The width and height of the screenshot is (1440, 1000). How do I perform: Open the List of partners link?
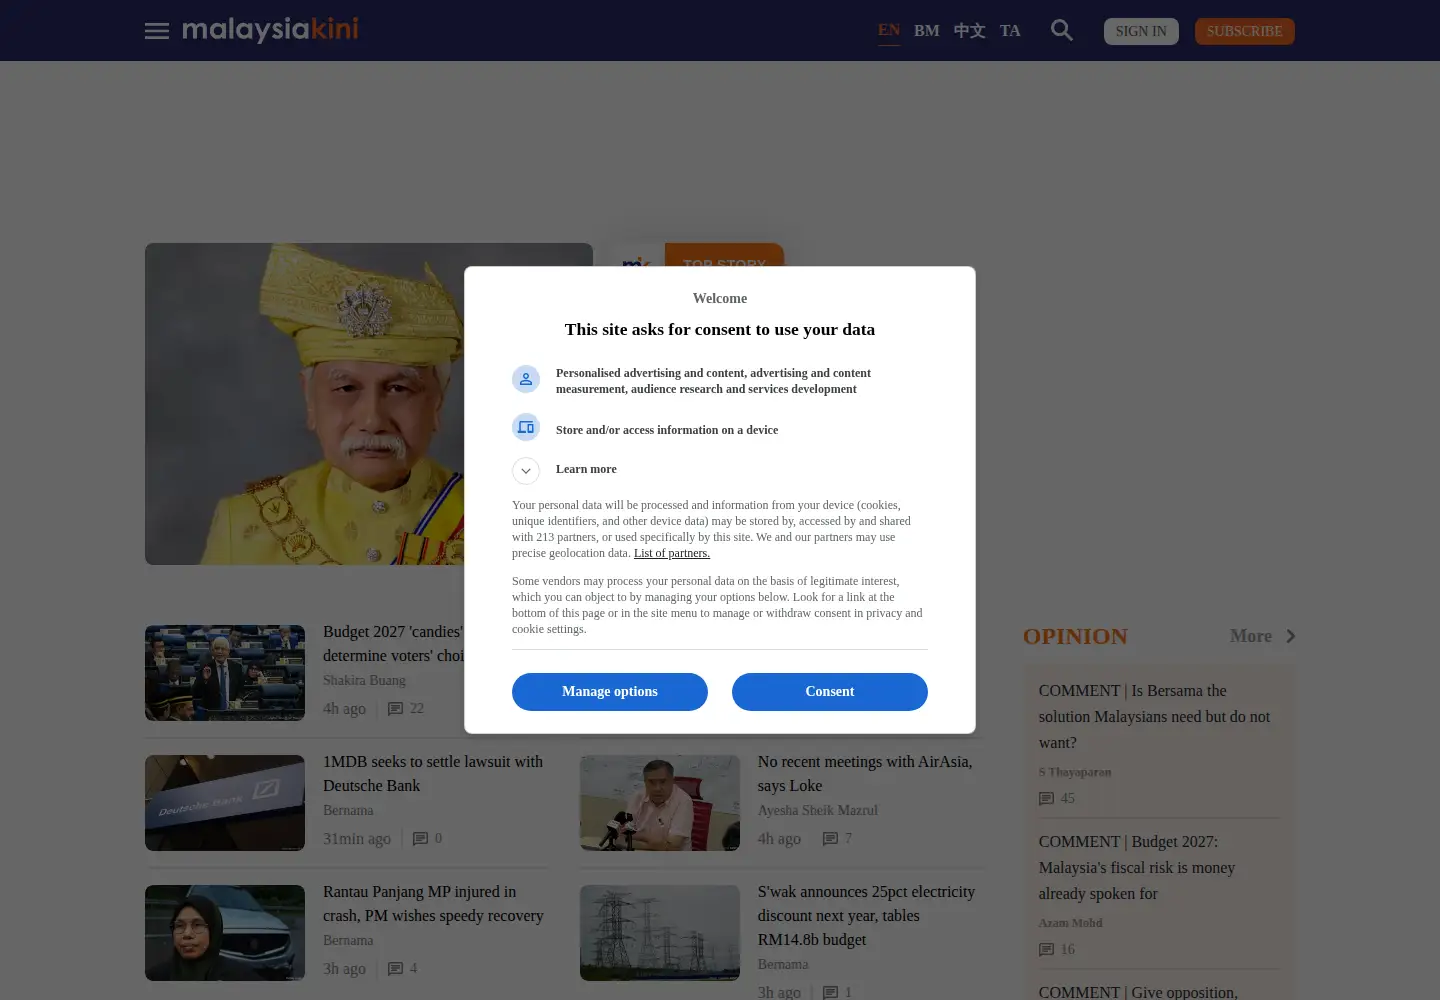(x=672, y=553)
